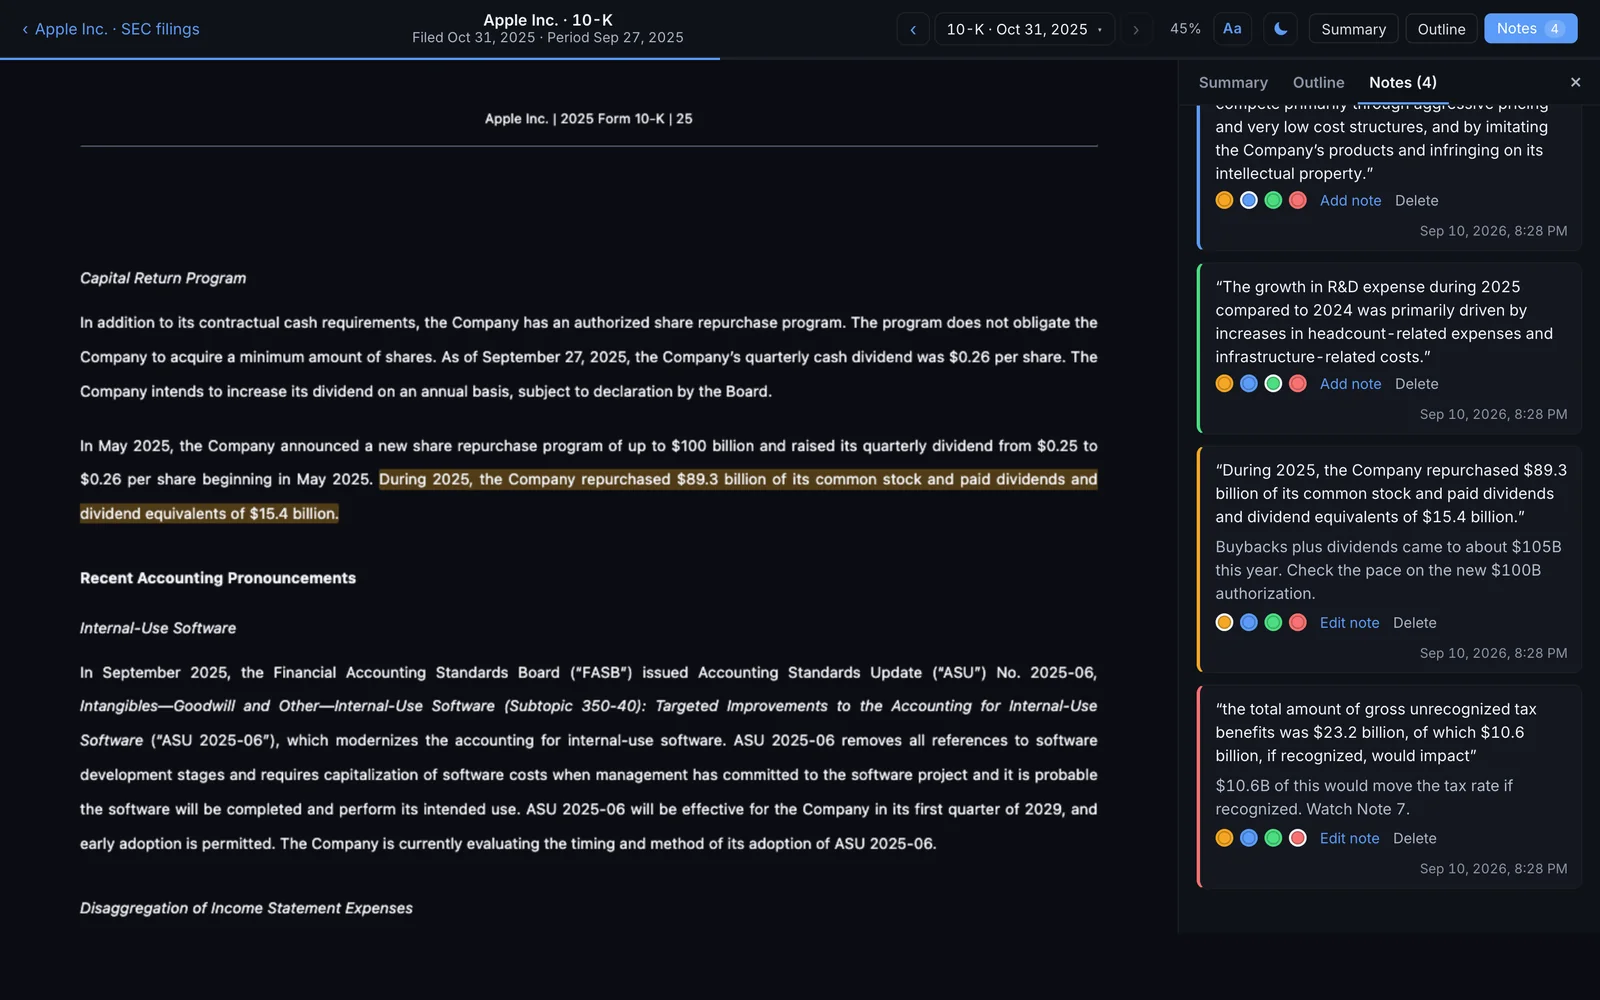This screenshot has width=1600, height=1000.
Task: Click the page header 'Apple Inc. | 2025 Form 10-K | 25'
Action: pyautogui.click(x=589, y=118)
